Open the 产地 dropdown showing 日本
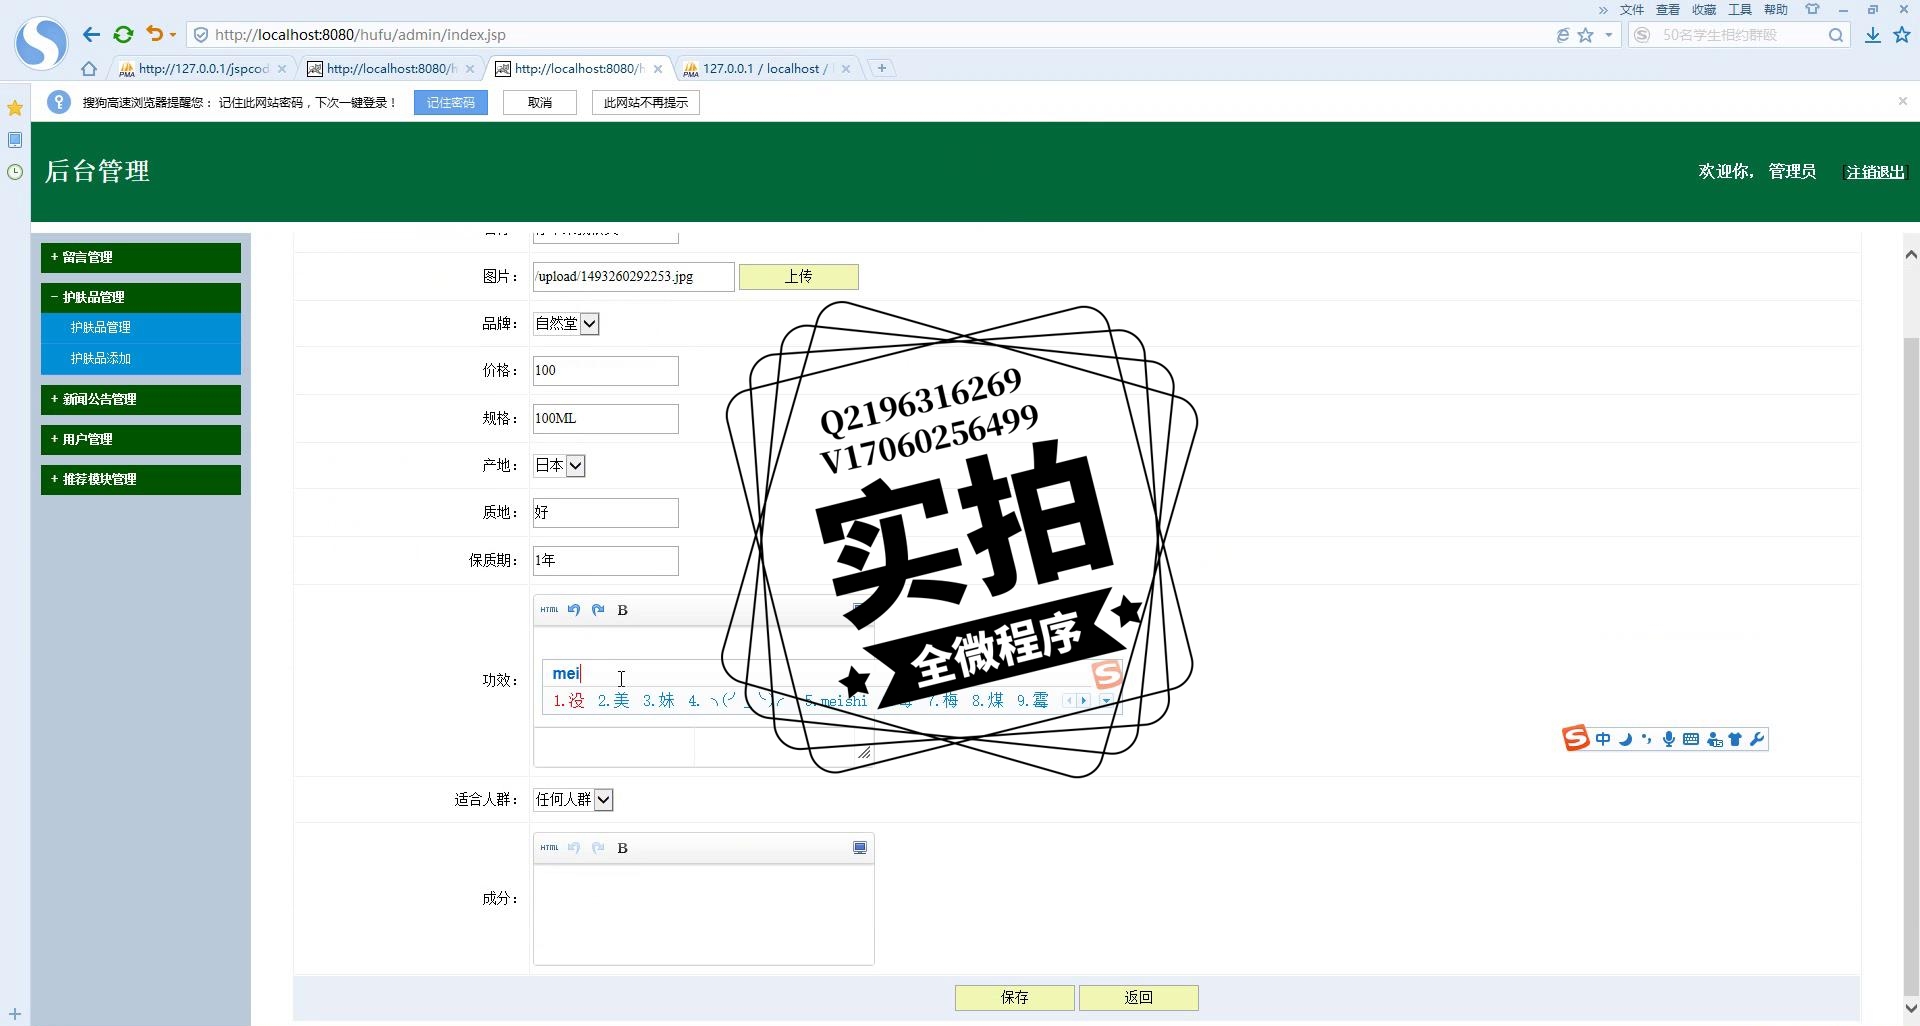This screenshot has width=1920, height=1026. pyautogui.click(x=559, y=465)
